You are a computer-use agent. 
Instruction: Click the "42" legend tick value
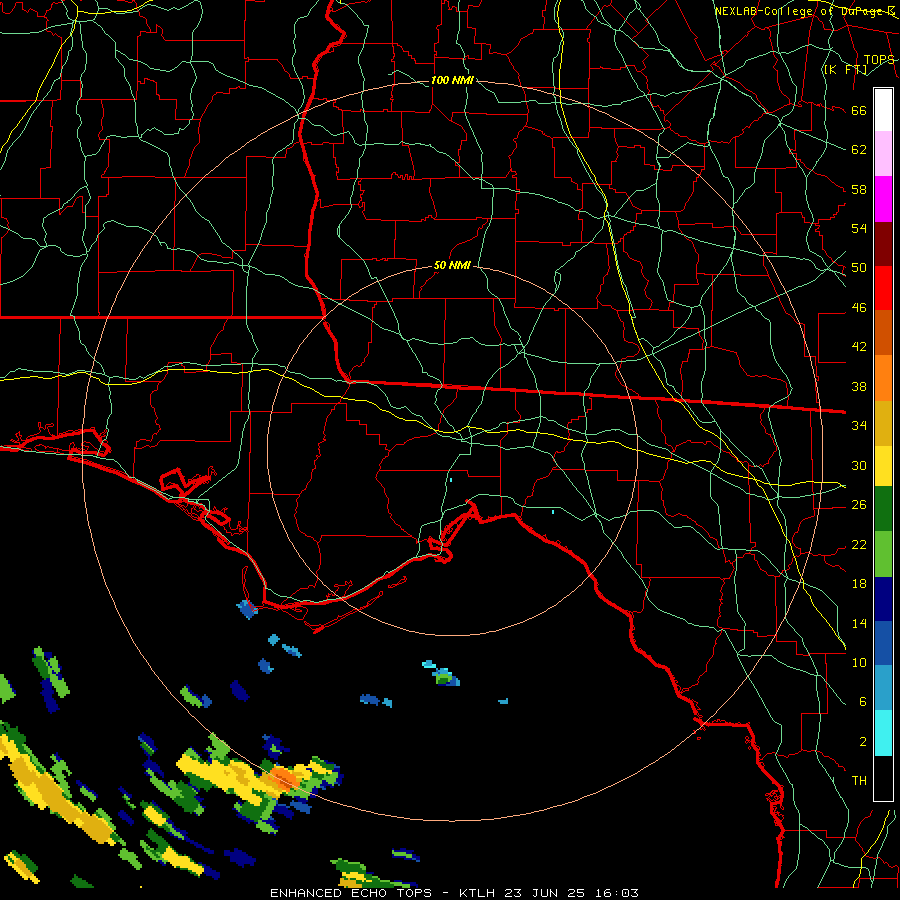(859, 346)
